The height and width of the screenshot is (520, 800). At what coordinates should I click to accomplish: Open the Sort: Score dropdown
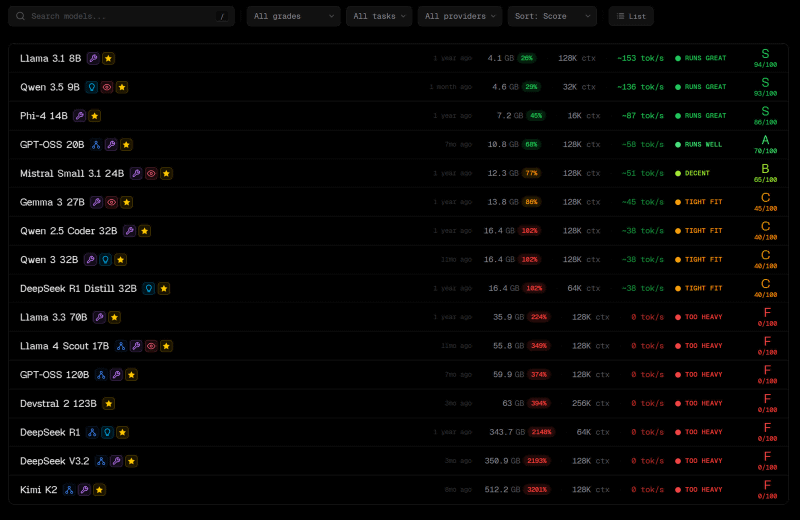point(551,16)
